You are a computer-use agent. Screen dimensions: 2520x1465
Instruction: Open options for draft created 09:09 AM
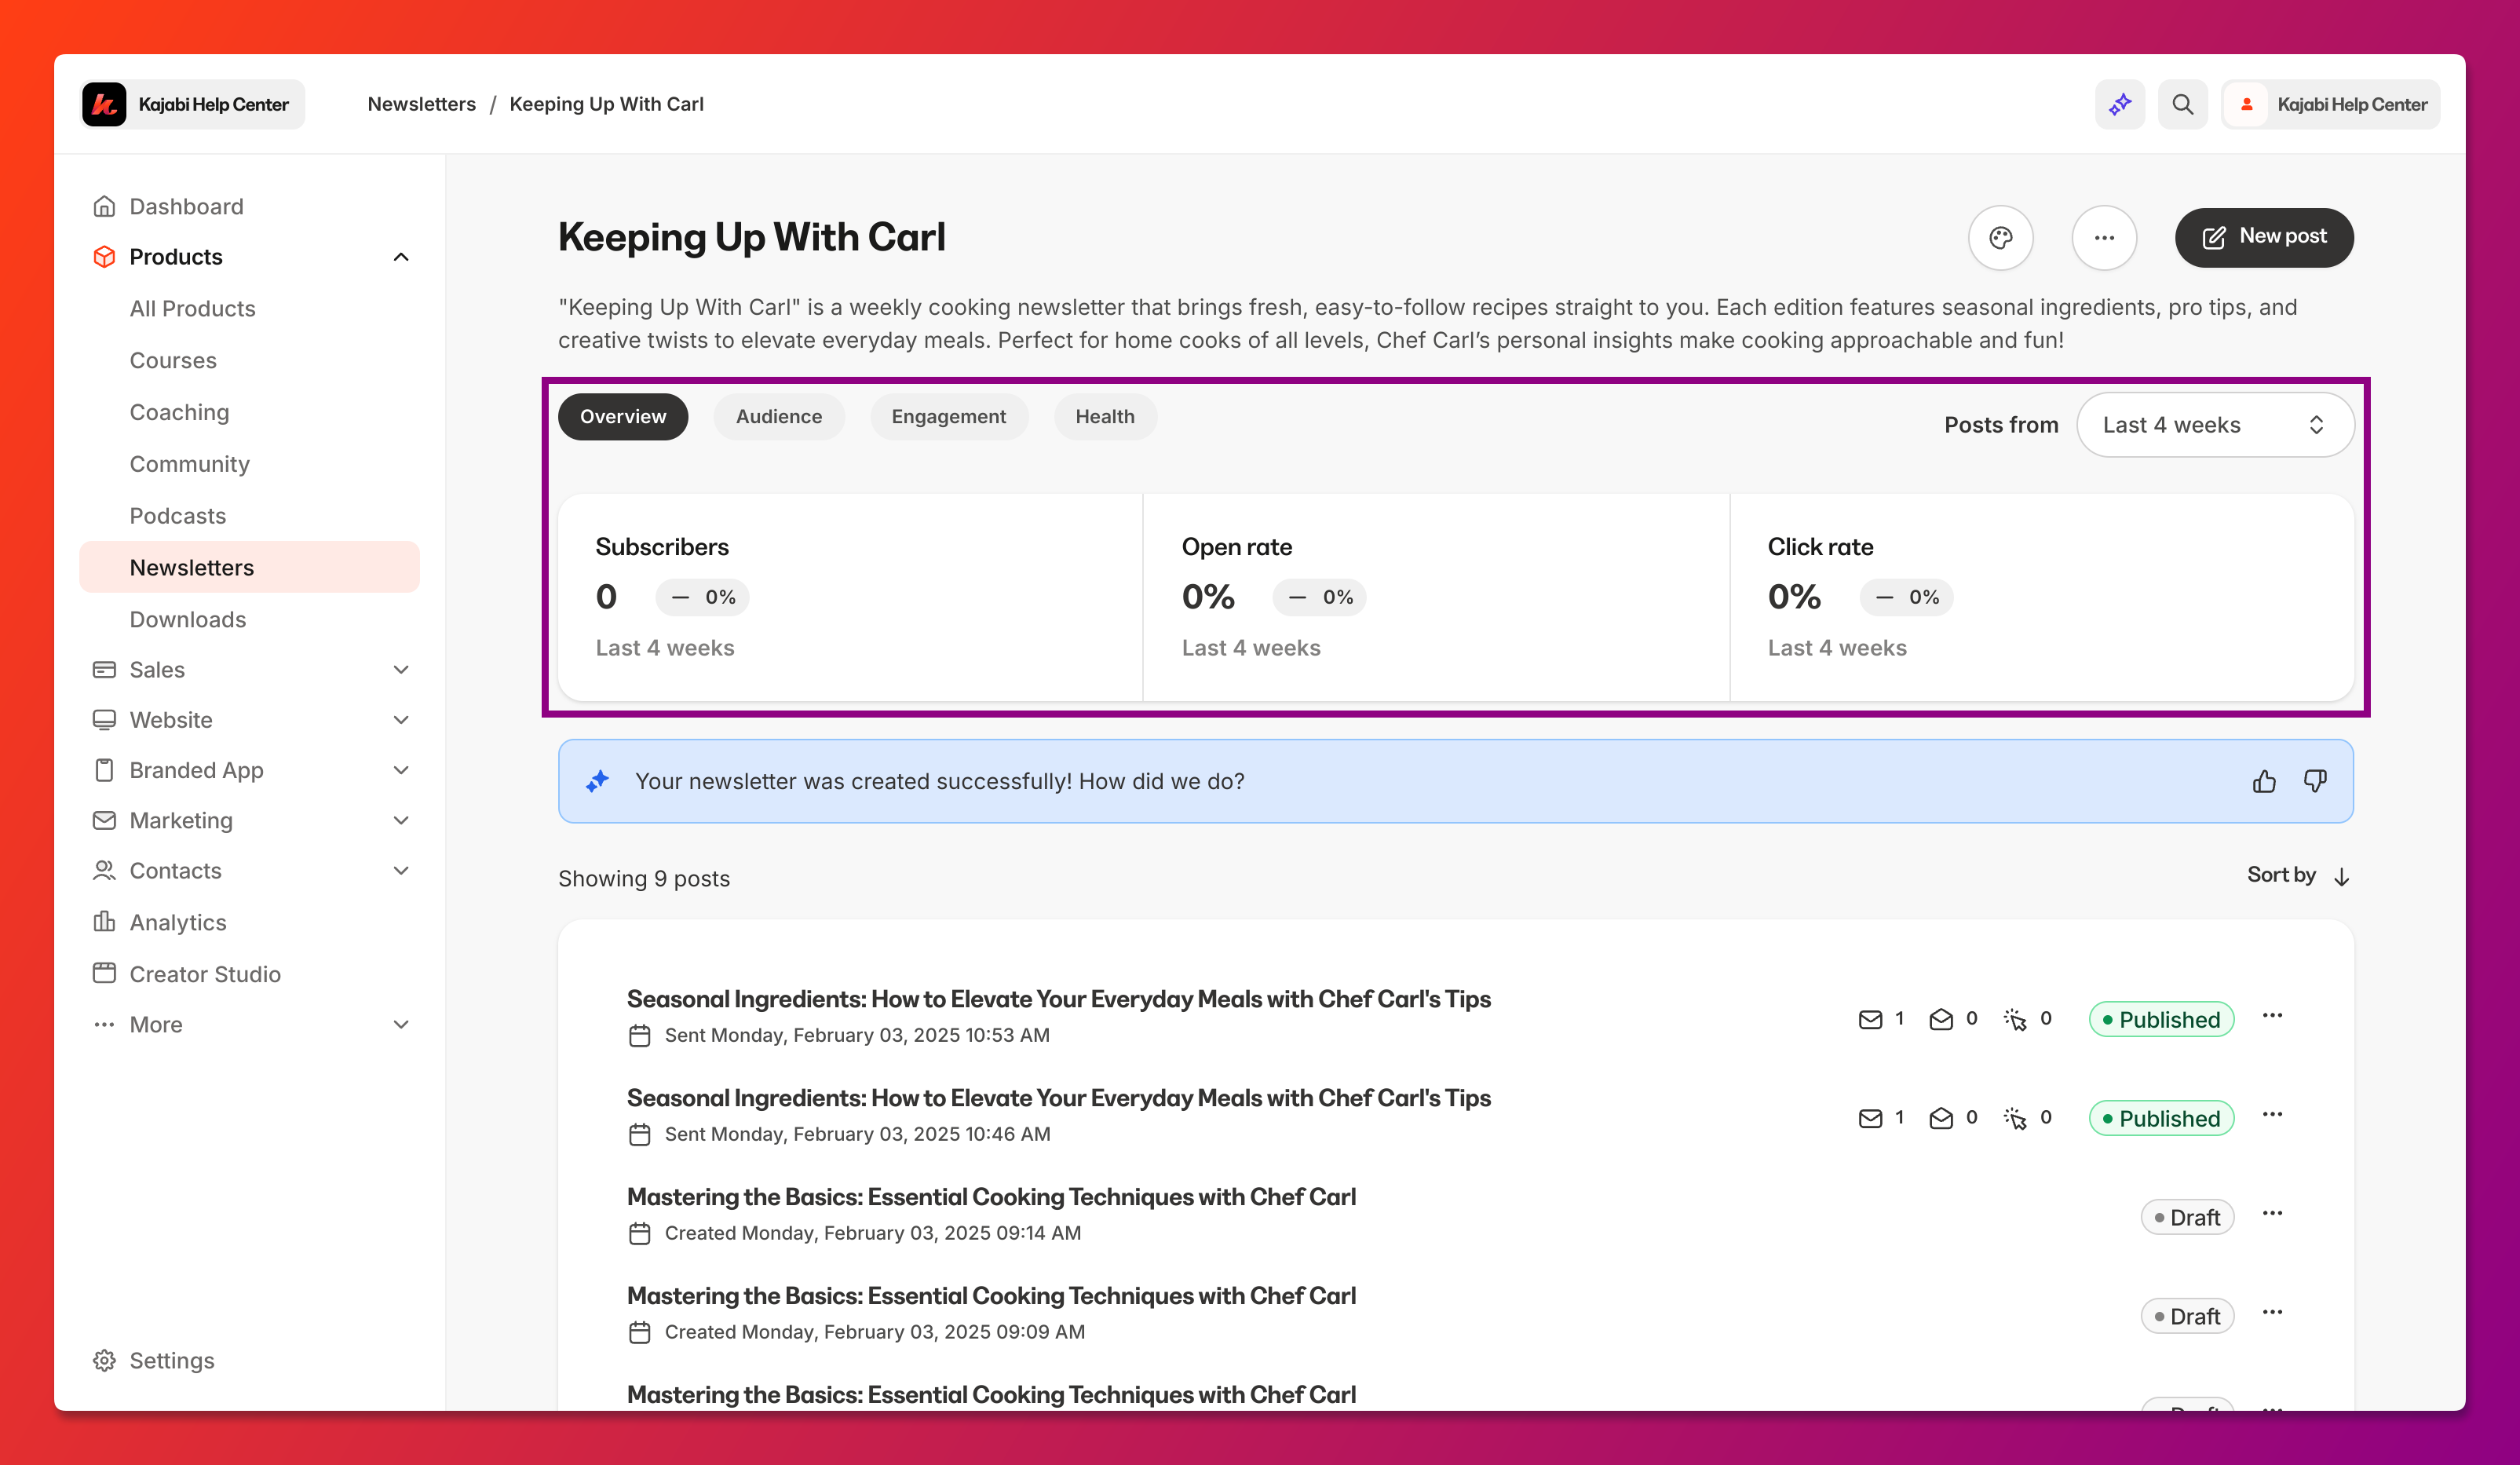[x=2272, y=1313]
